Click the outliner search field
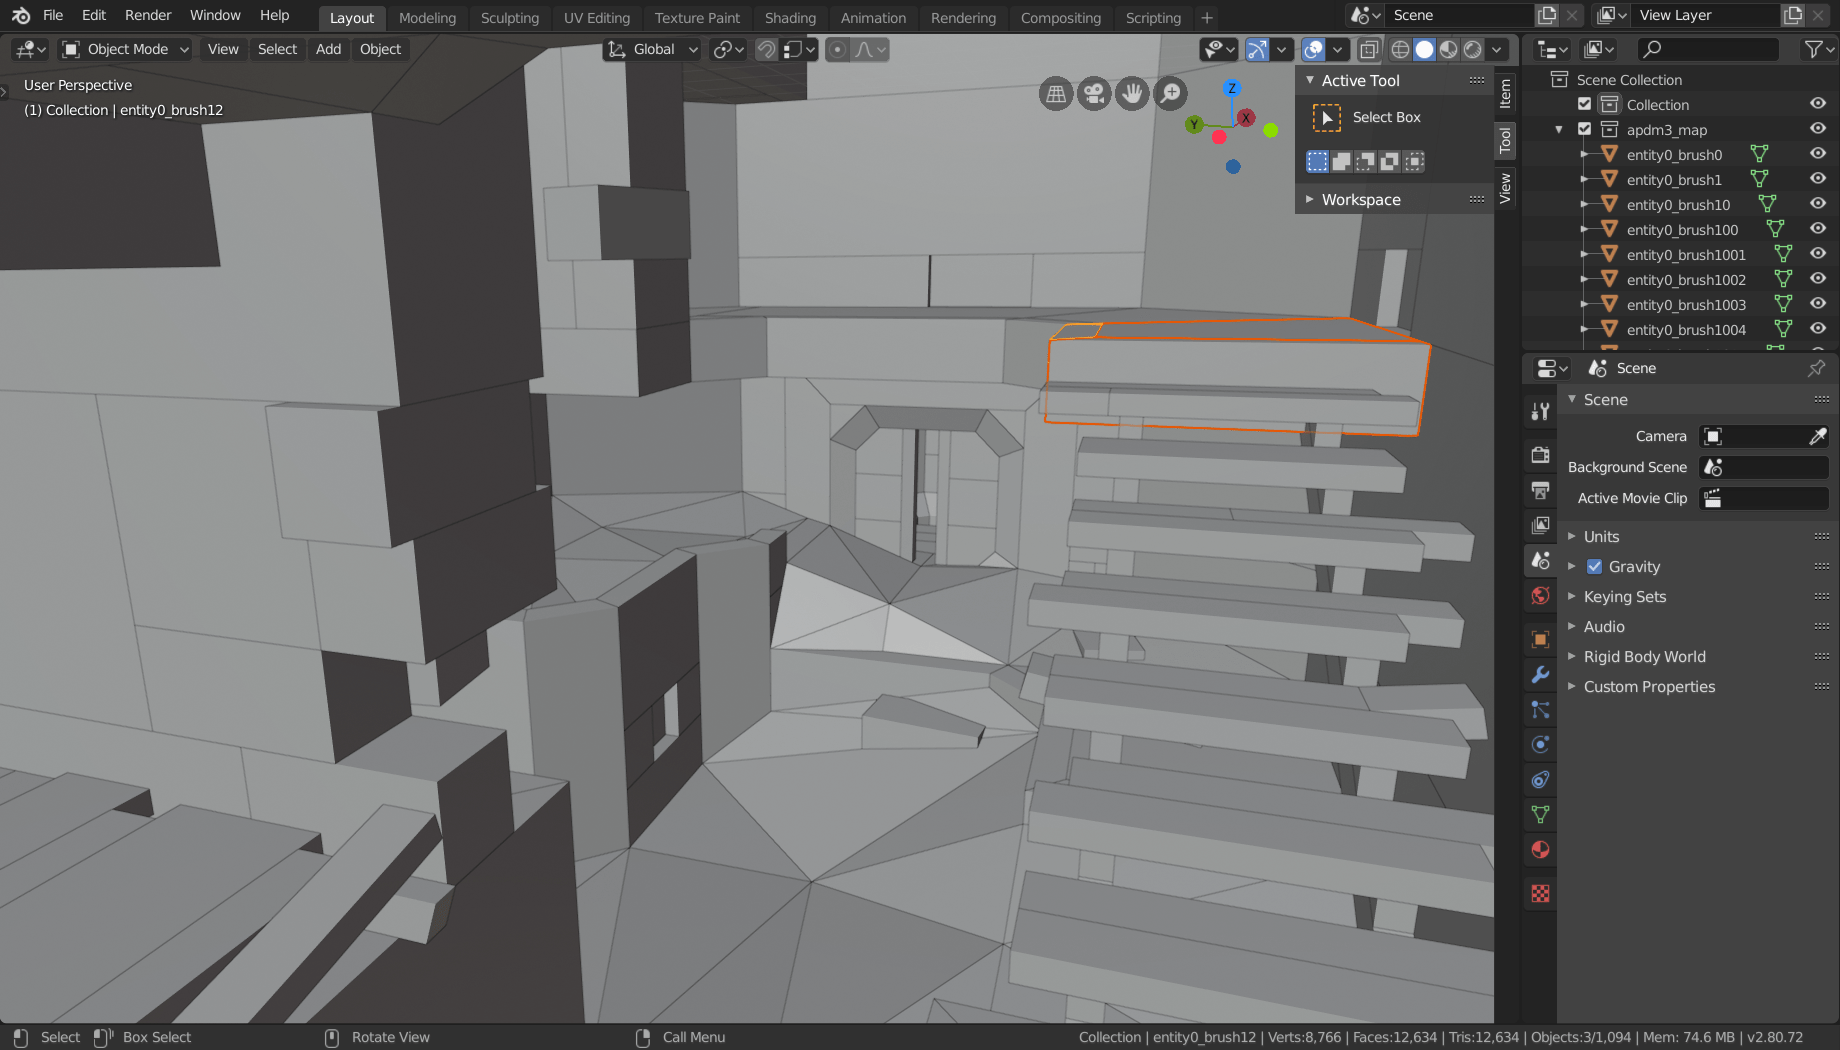Image resolution: width=1840 pixels, height=1050 pixels. (1707, 49)
